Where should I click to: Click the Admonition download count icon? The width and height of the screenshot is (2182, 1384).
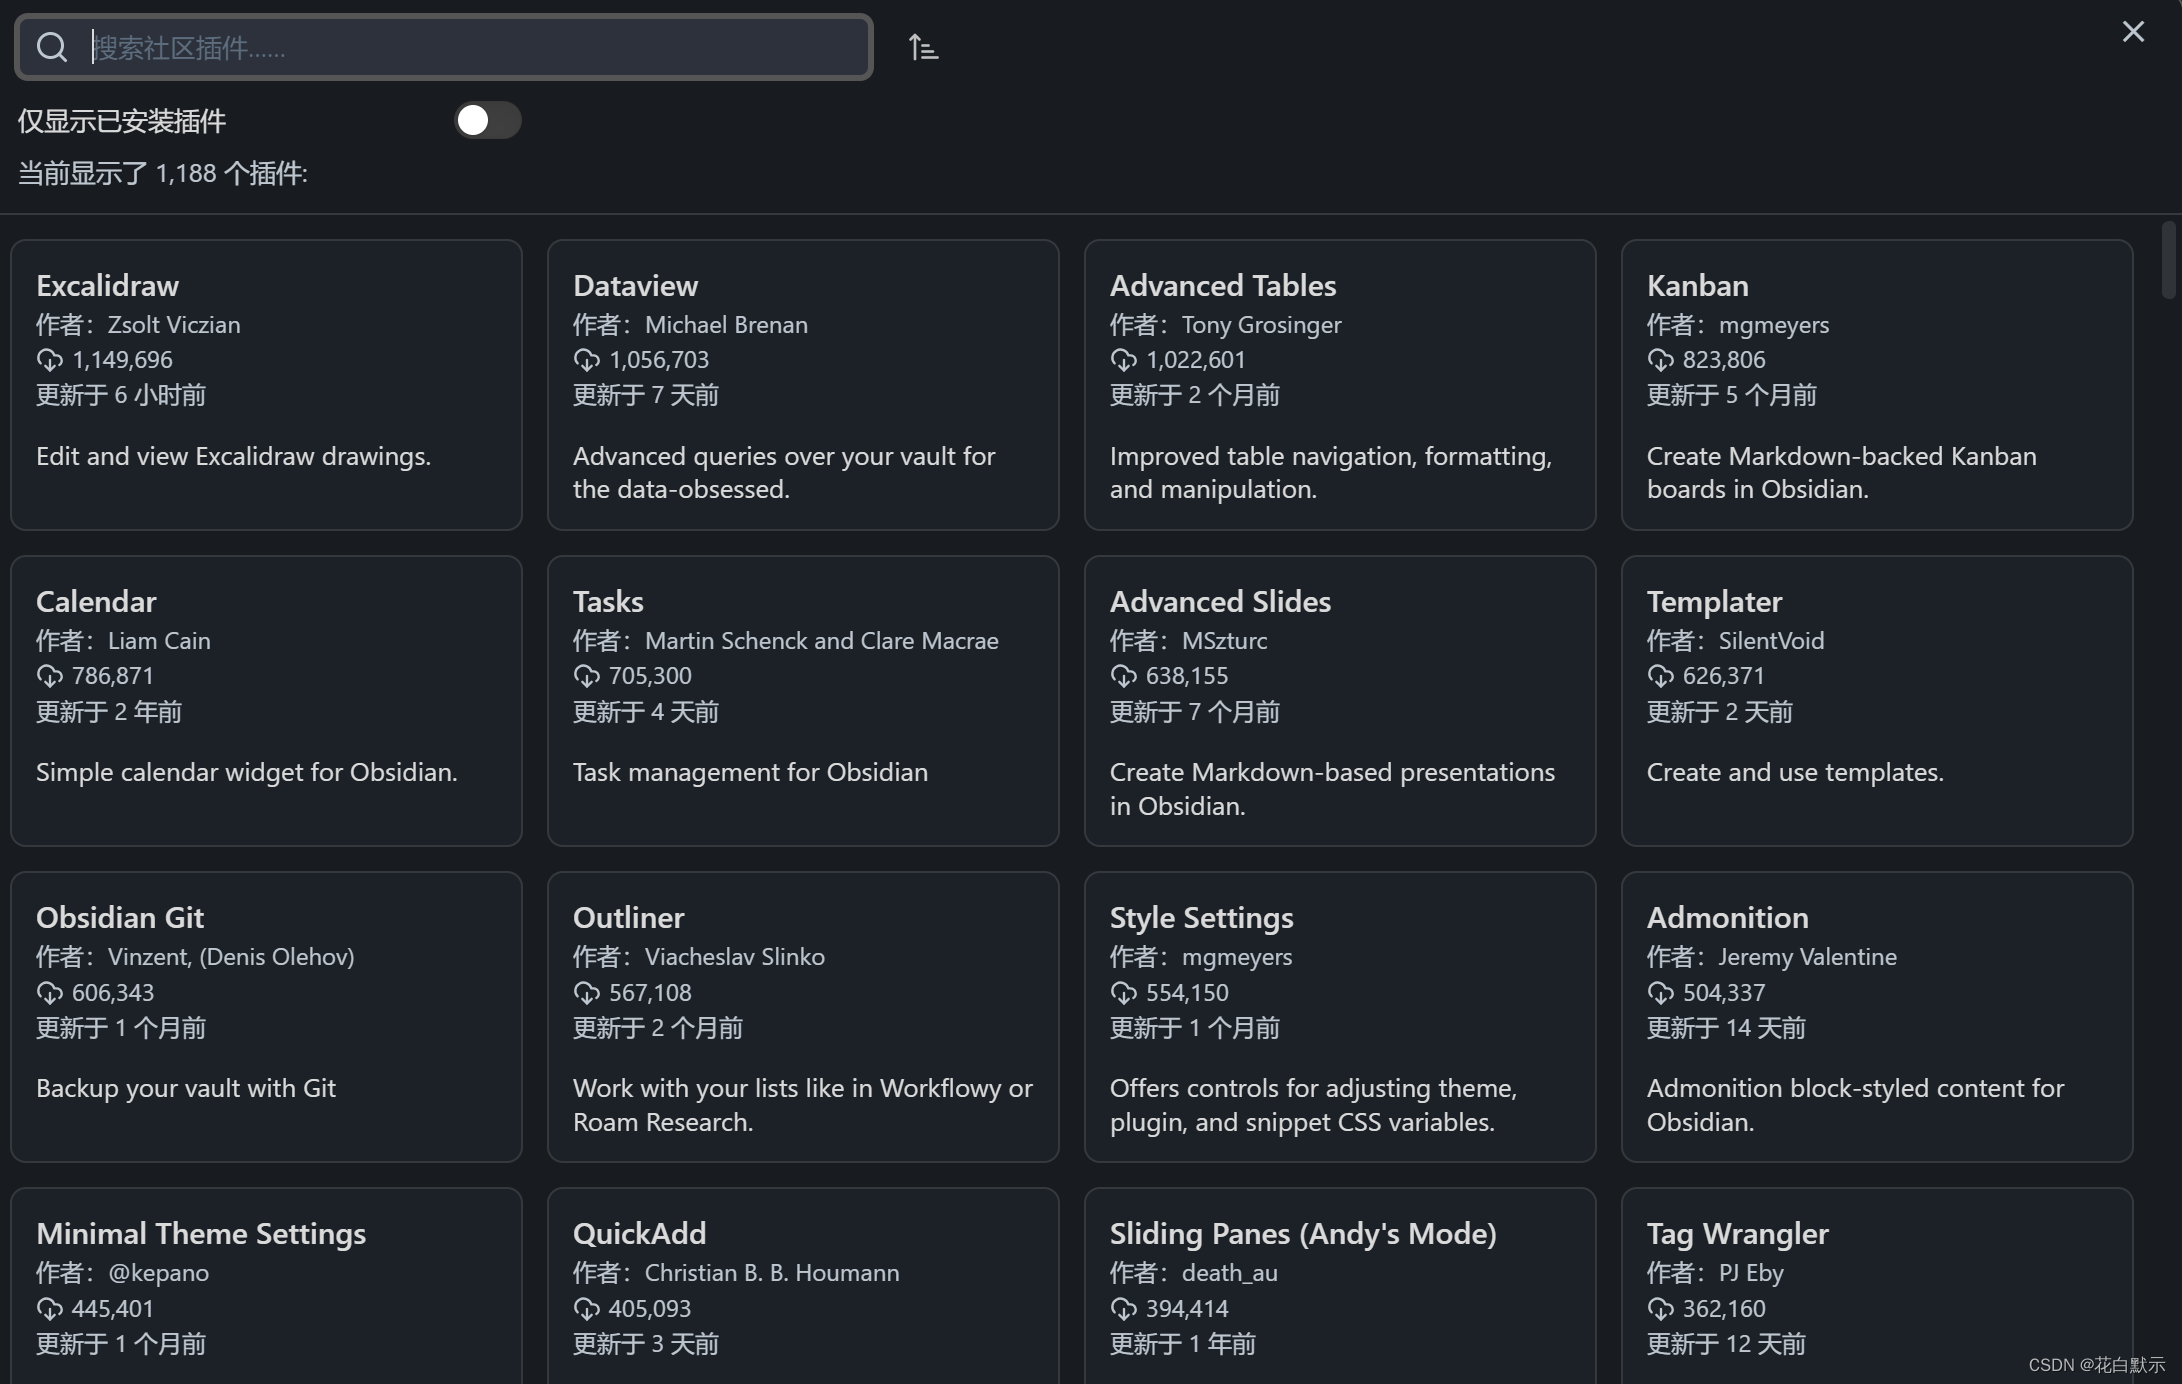point(1660,993)
